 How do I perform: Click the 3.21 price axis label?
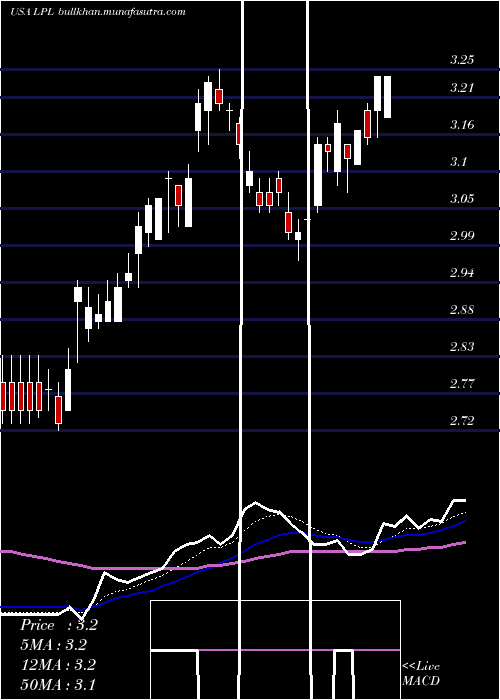tap(462, 88)
